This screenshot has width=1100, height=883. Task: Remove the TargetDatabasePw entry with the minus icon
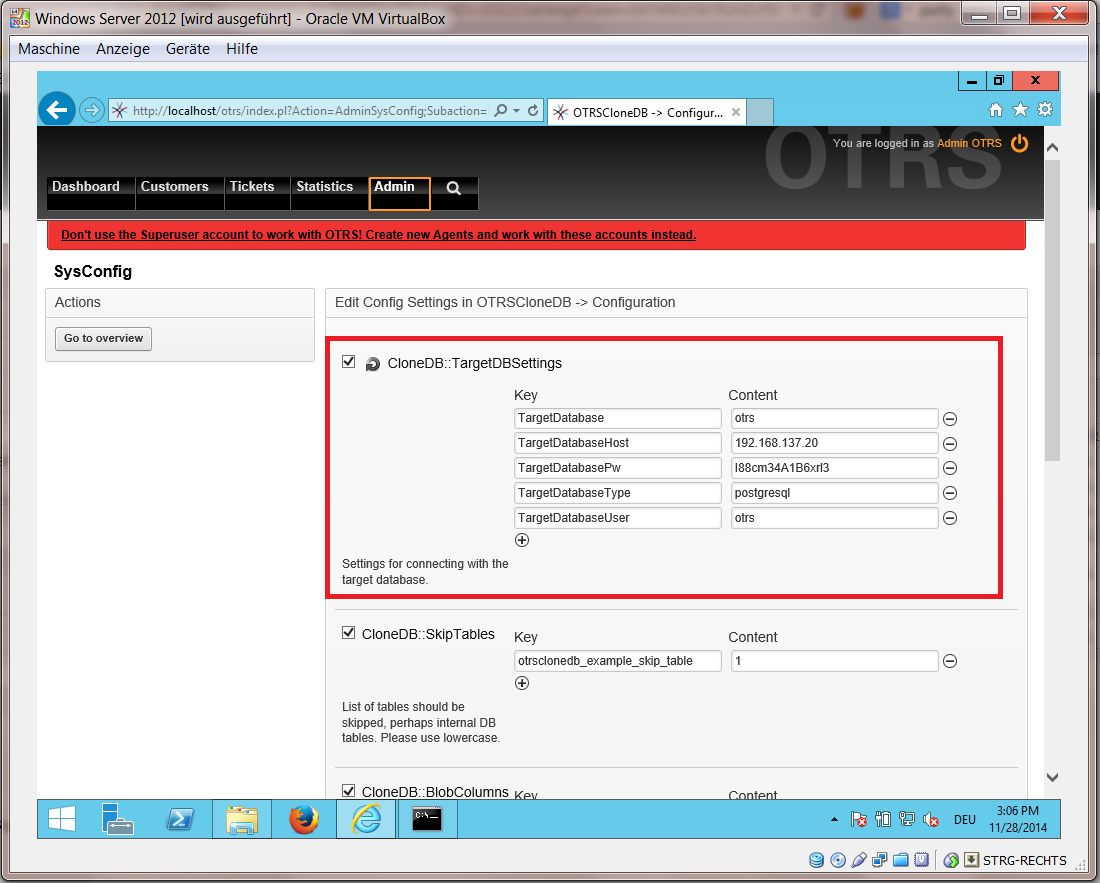(950, 467)
